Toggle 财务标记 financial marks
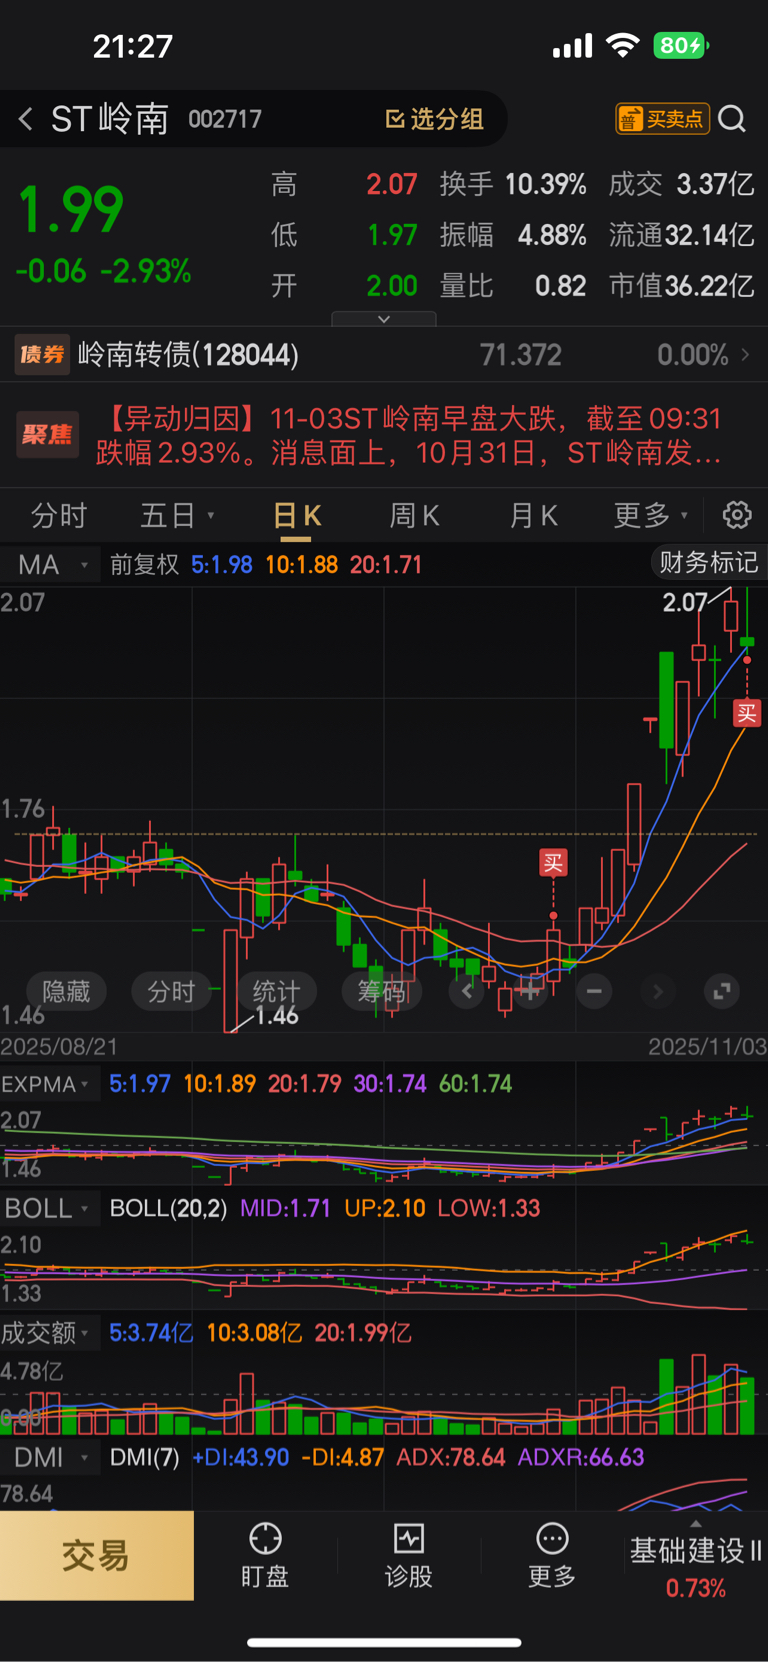 pyautogui.click(x=708, y=562)
